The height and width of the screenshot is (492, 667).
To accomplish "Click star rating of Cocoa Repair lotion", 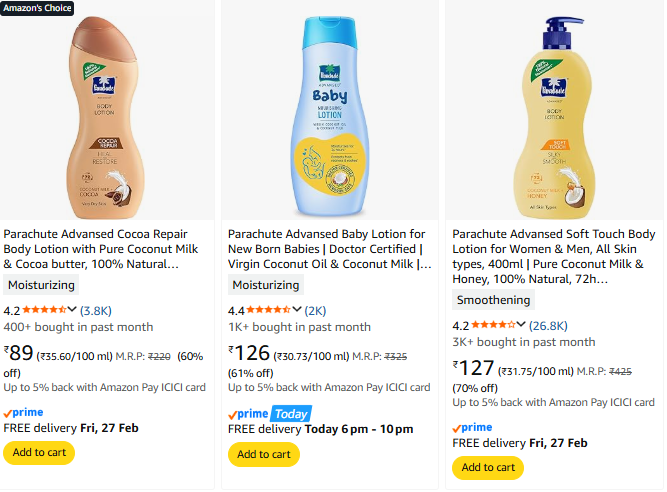I will click(44, 310).
